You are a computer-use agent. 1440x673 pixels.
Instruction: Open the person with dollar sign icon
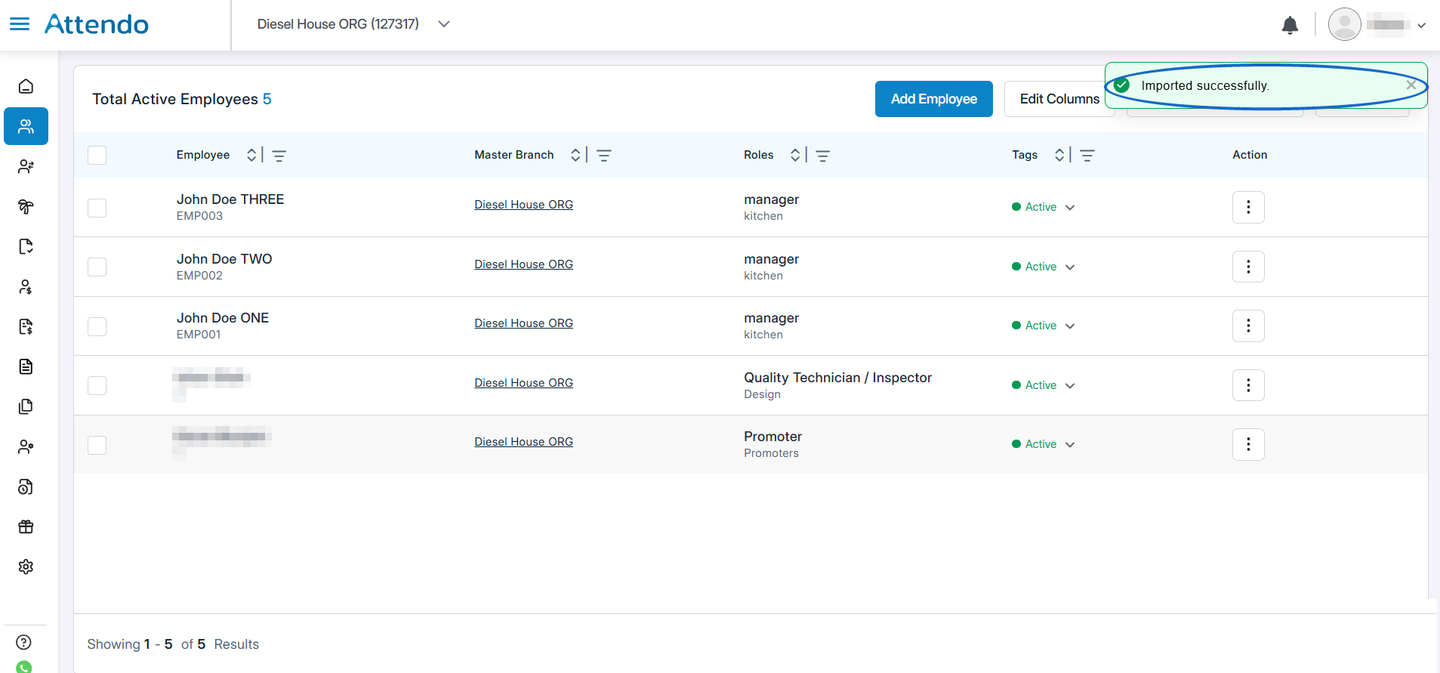pos(26,286)
